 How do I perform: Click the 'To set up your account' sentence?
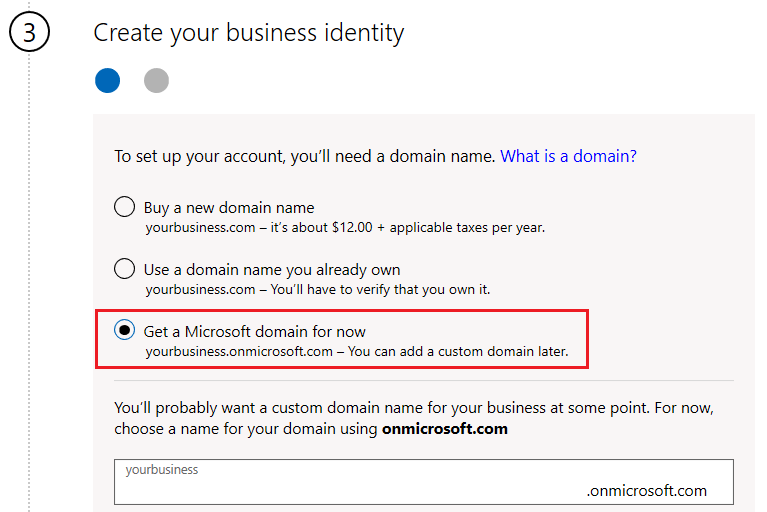tap(305, 156)
